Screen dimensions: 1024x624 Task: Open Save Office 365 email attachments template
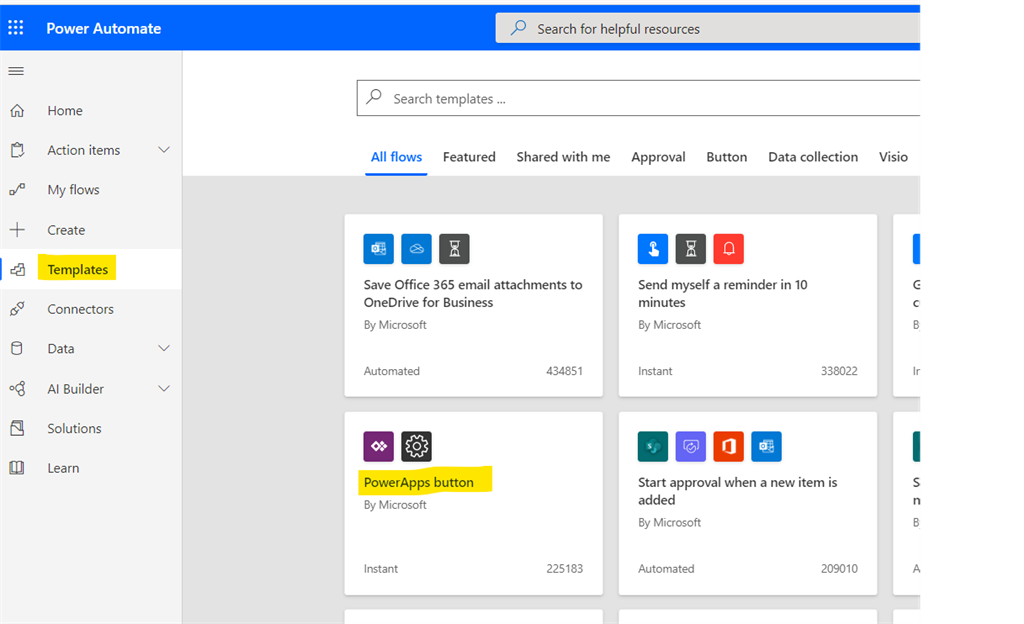[473, 293]
